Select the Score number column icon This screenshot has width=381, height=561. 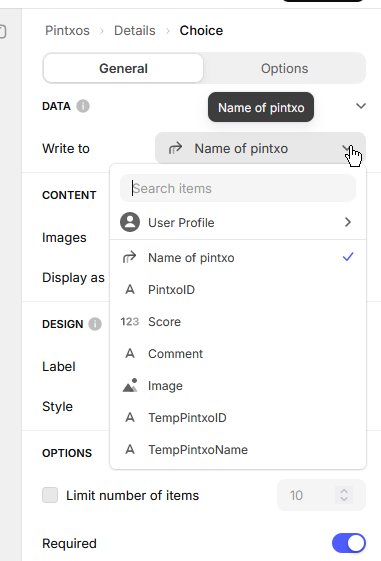(130, 322)
